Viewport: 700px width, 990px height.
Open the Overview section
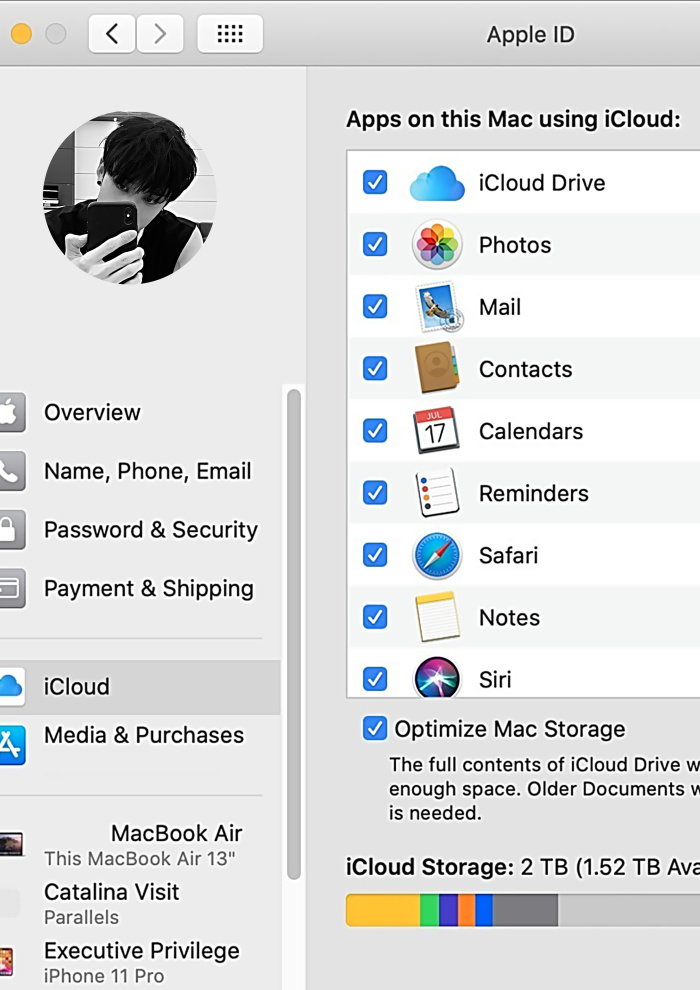pos(139,412)
